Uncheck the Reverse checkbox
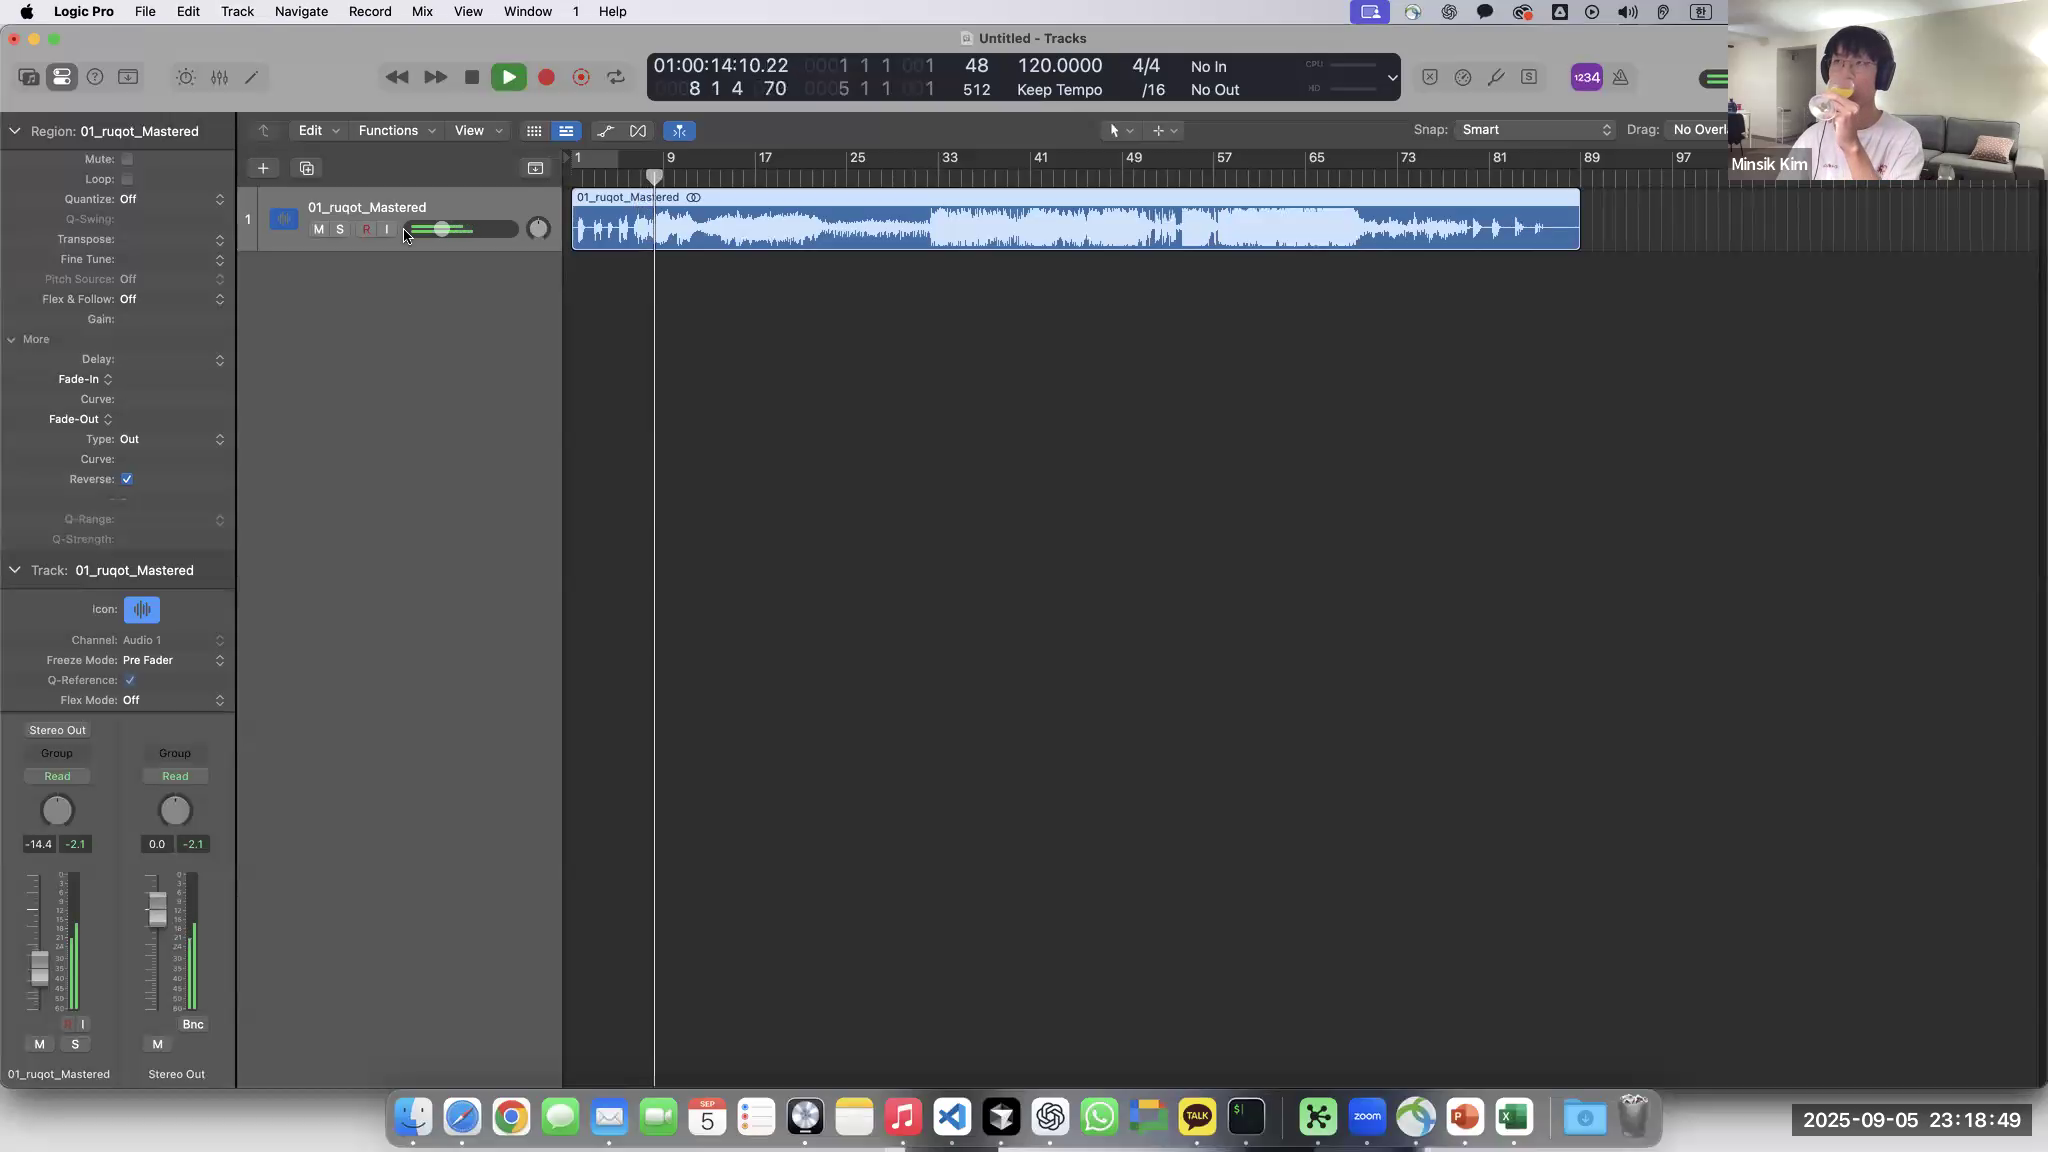The height and width of the screenshot is (1152, 2048). tap(127, 479)
